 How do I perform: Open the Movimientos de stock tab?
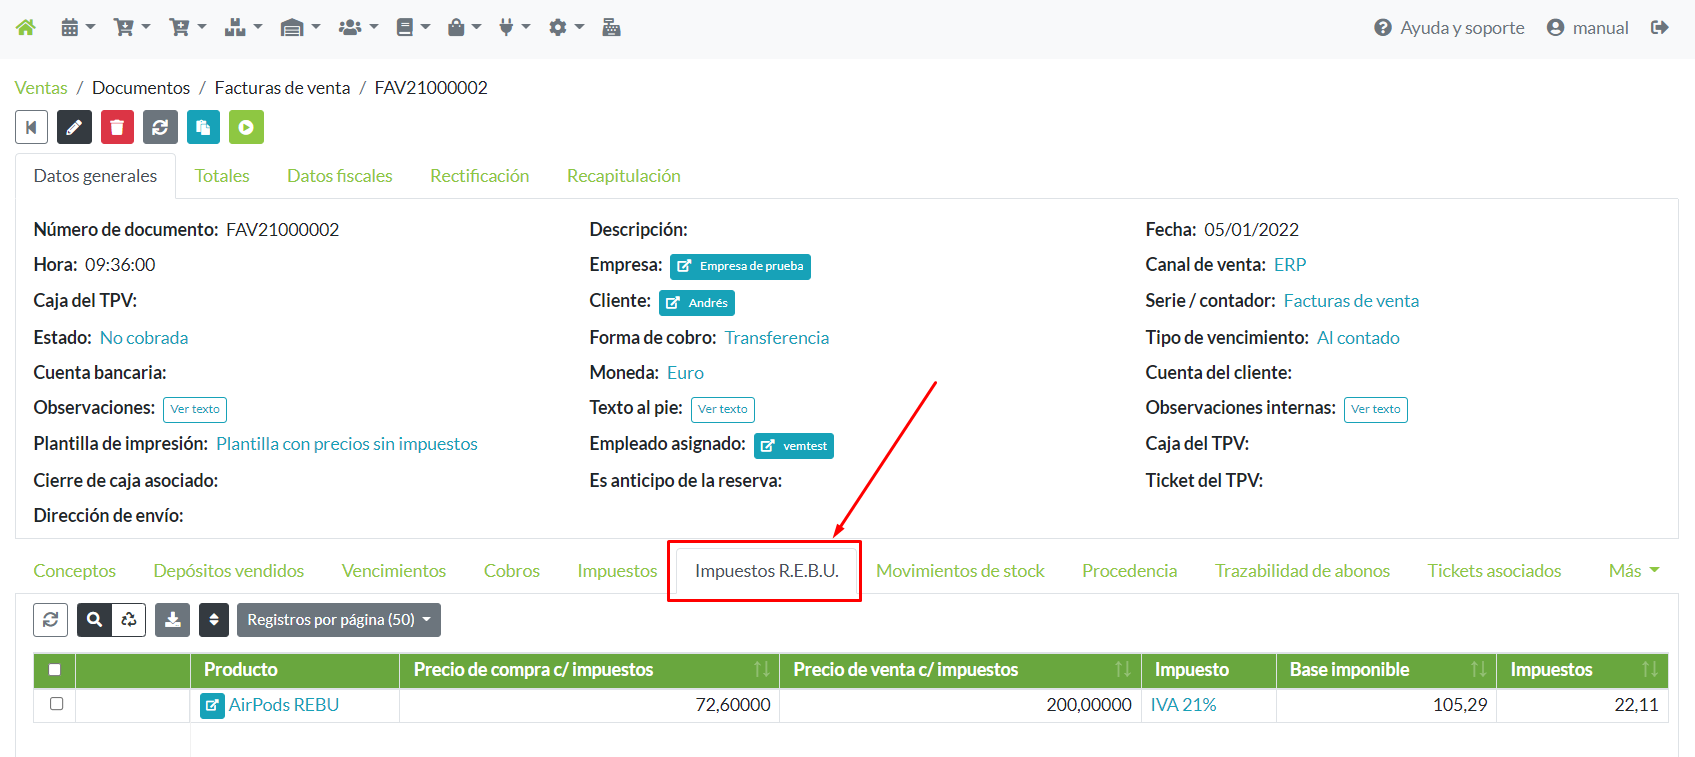click(x=960, y=571)
